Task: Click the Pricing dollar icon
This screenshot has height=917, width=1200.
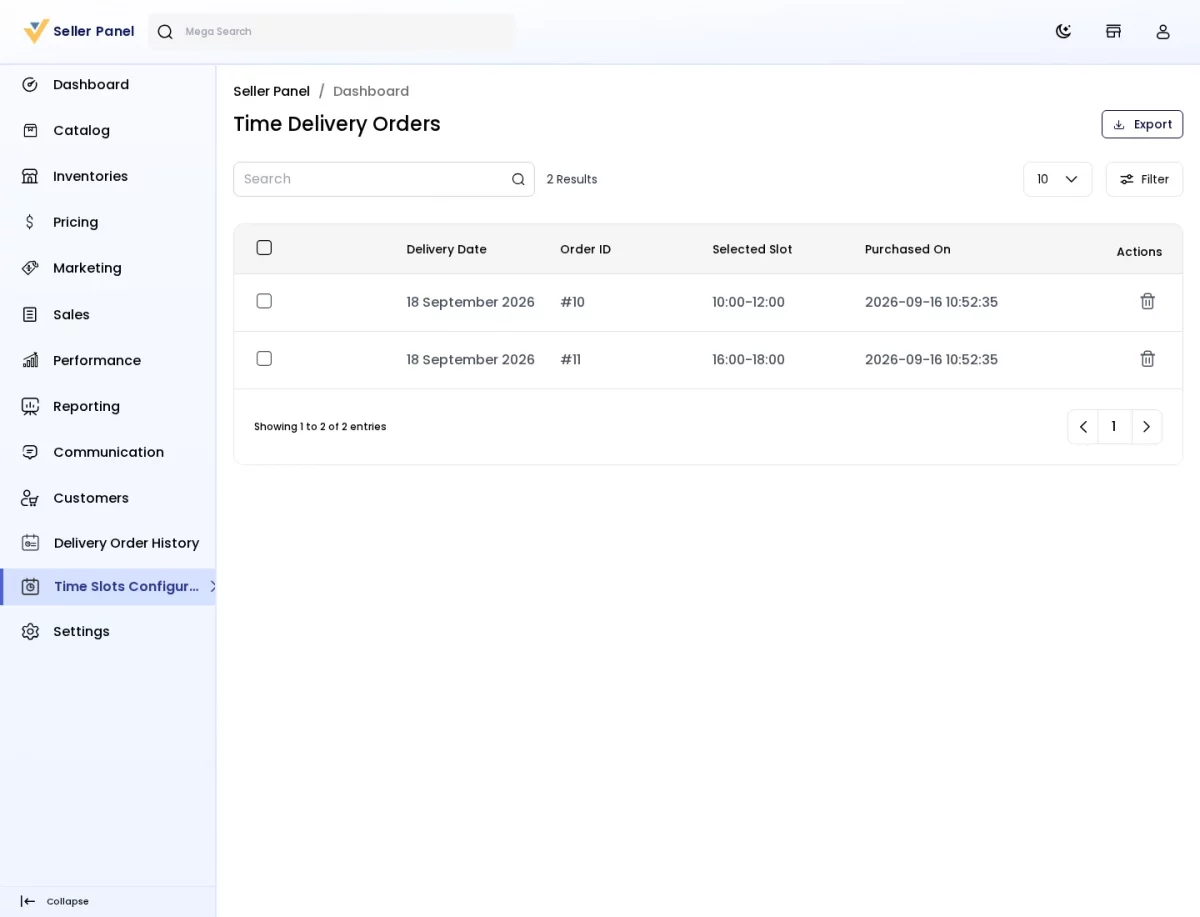Action: coord(30,222)
